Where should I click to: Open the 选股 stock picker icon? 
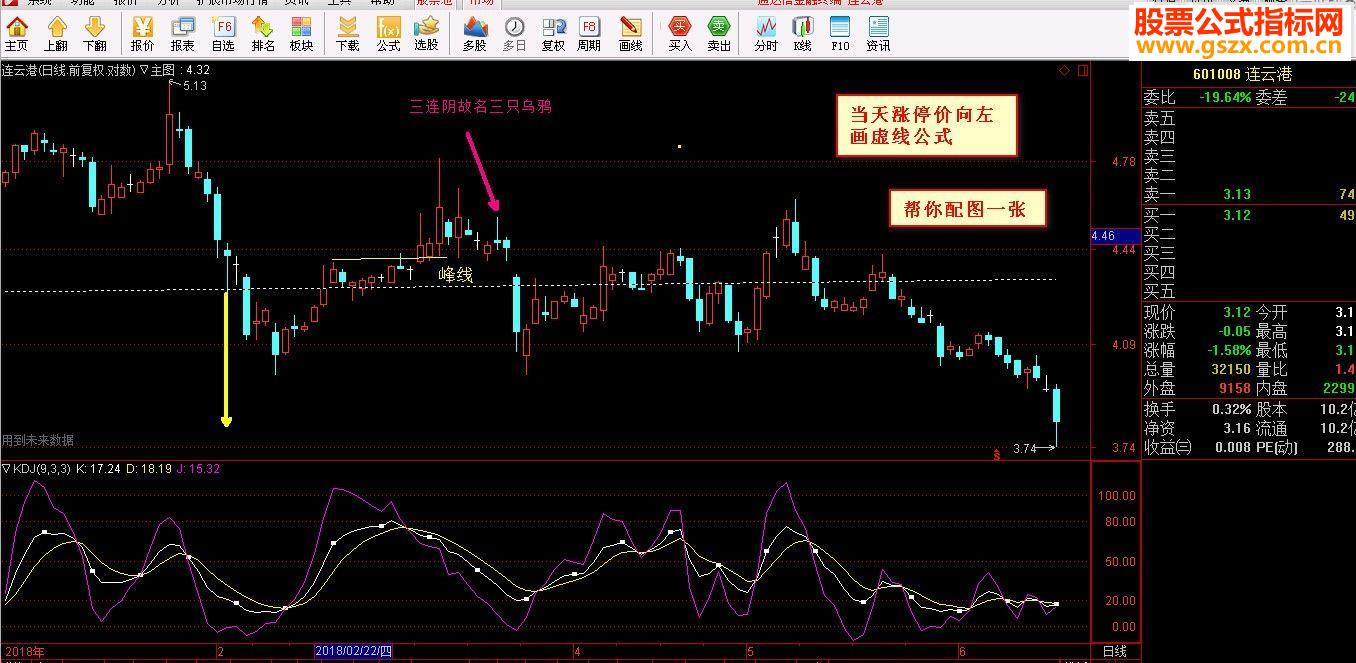coord(427,33)
